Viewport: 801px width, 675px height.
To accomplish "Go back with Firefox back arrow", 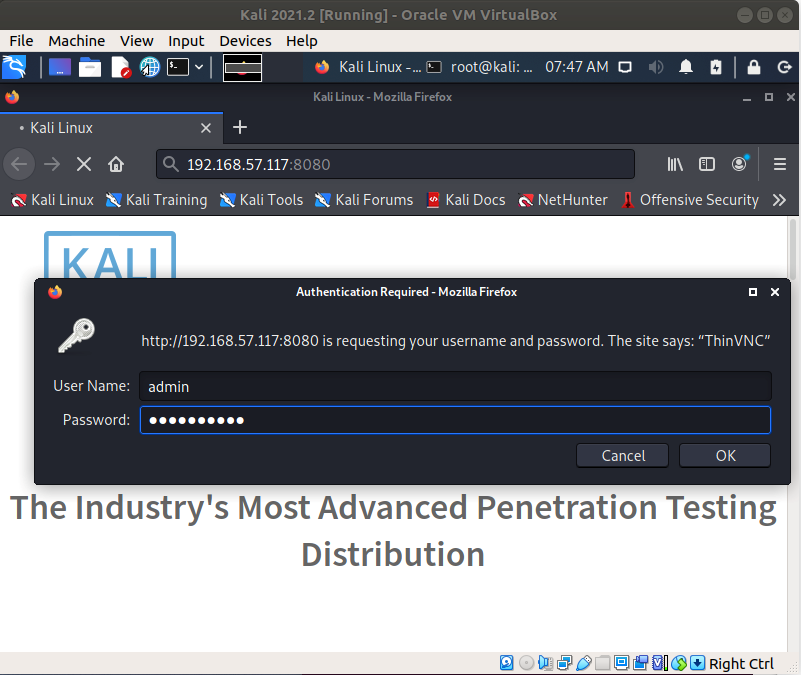I will pos(19,165).
